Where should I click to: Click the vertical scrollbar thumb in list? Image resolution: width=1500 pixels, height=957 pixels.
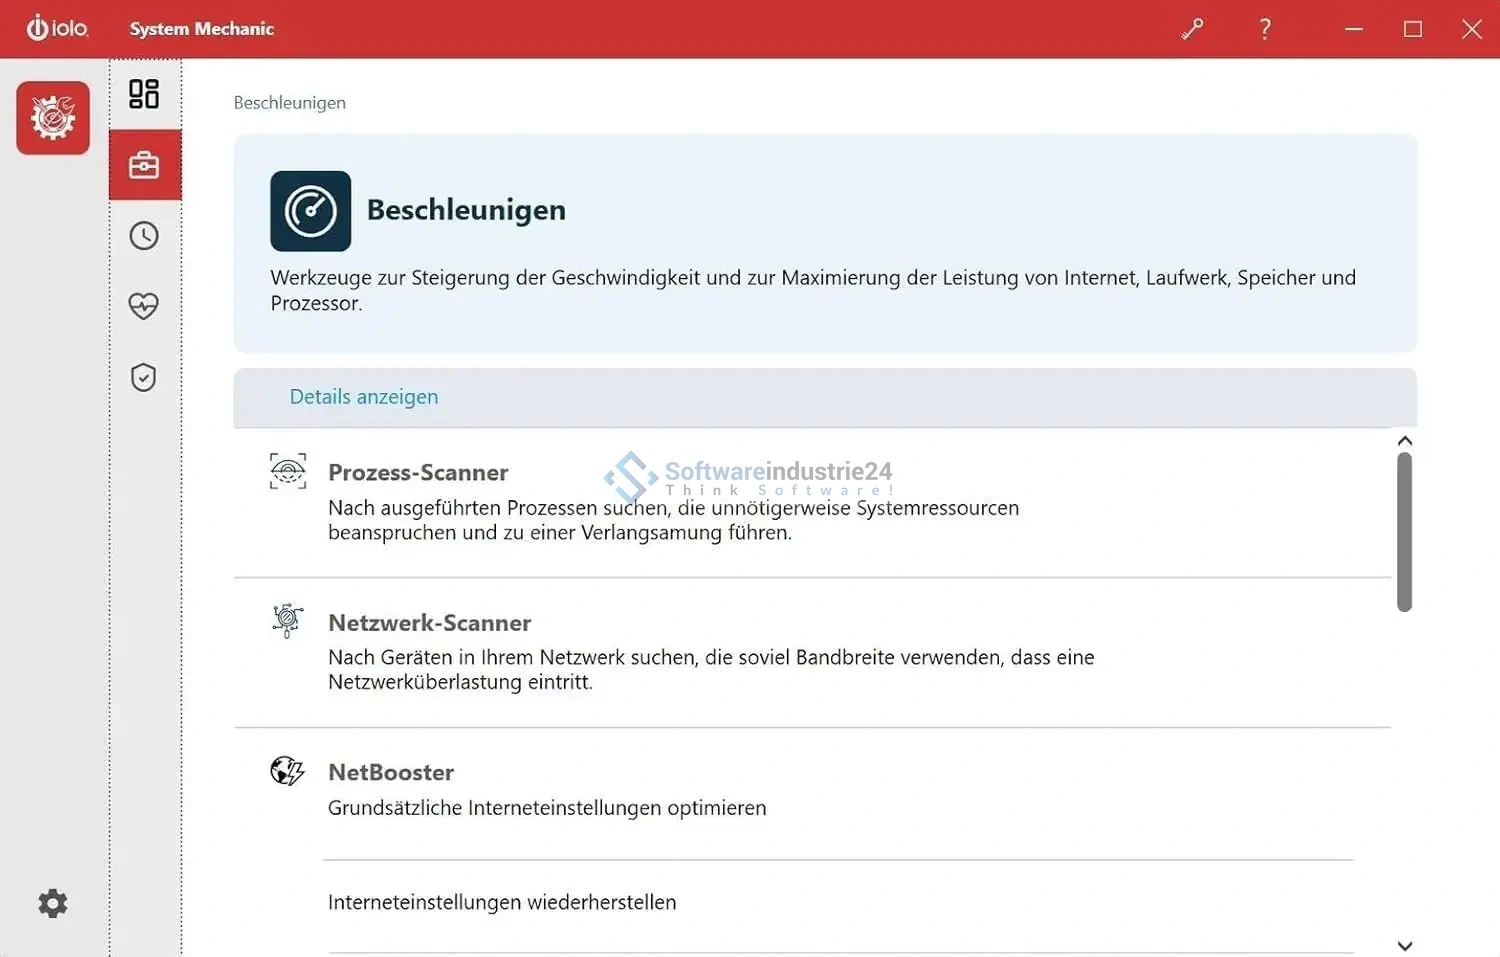pos(1404,531)
